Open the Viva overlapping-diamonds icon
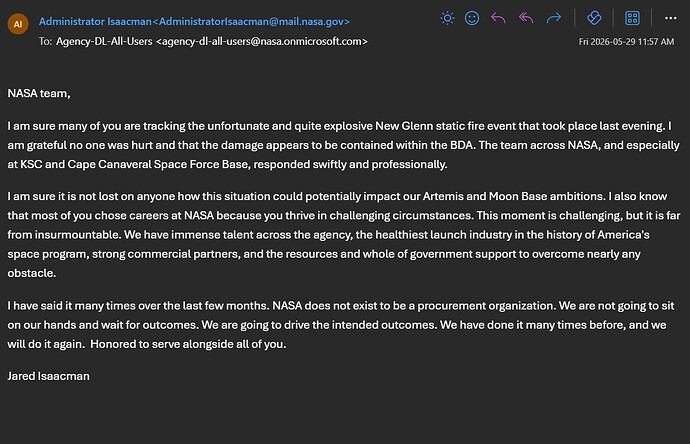Viewport: 690px width, 444px height. 594,18
